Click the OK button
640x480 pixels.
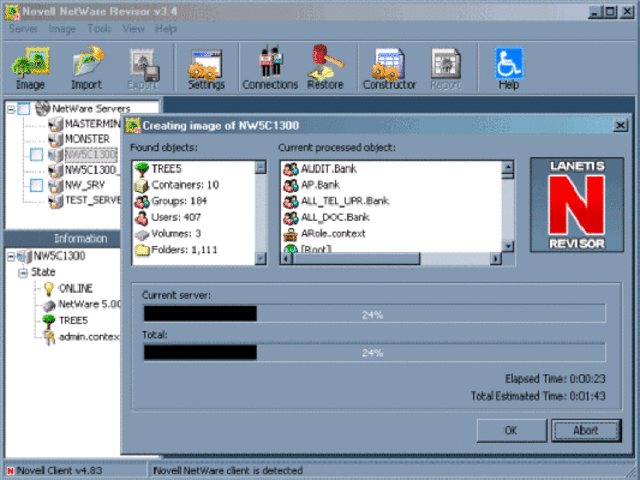pos(511,430)
